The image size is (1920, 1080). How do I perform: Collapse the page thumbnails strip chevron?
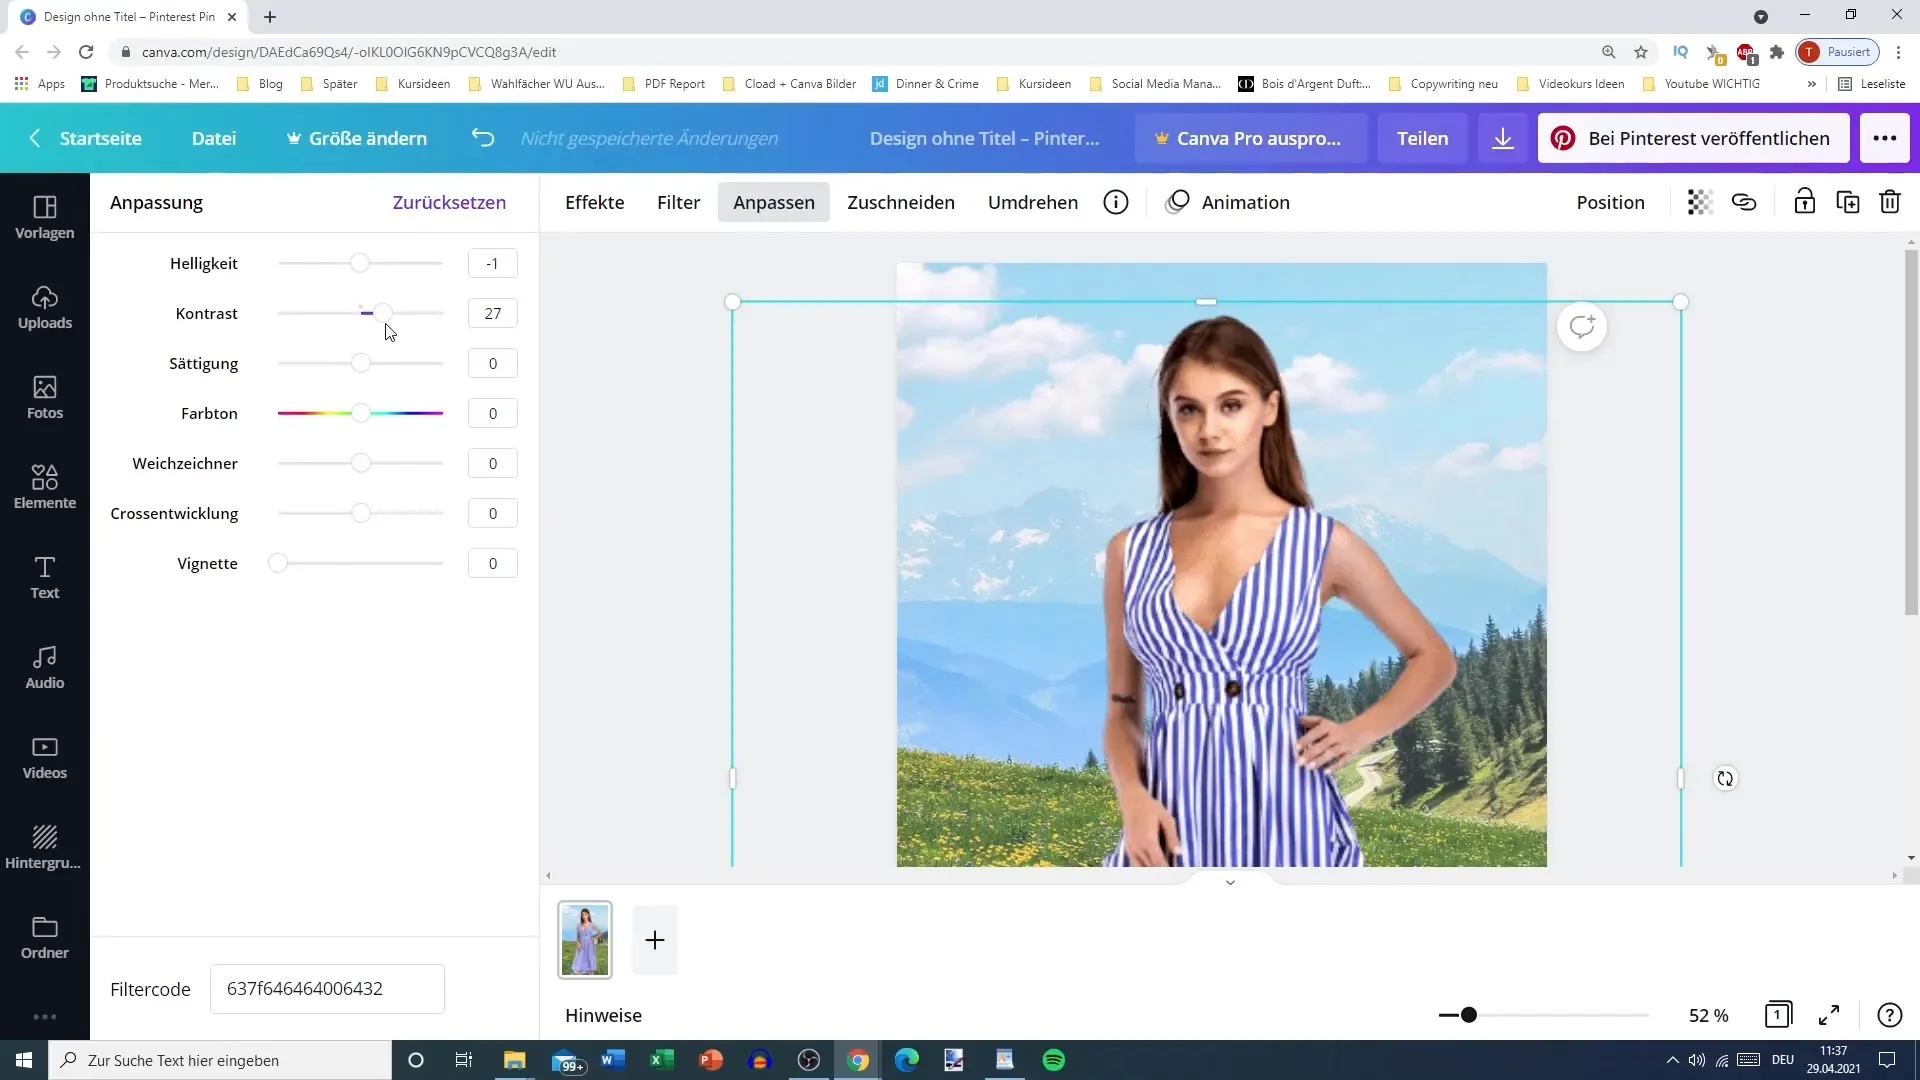[1230, 882]
